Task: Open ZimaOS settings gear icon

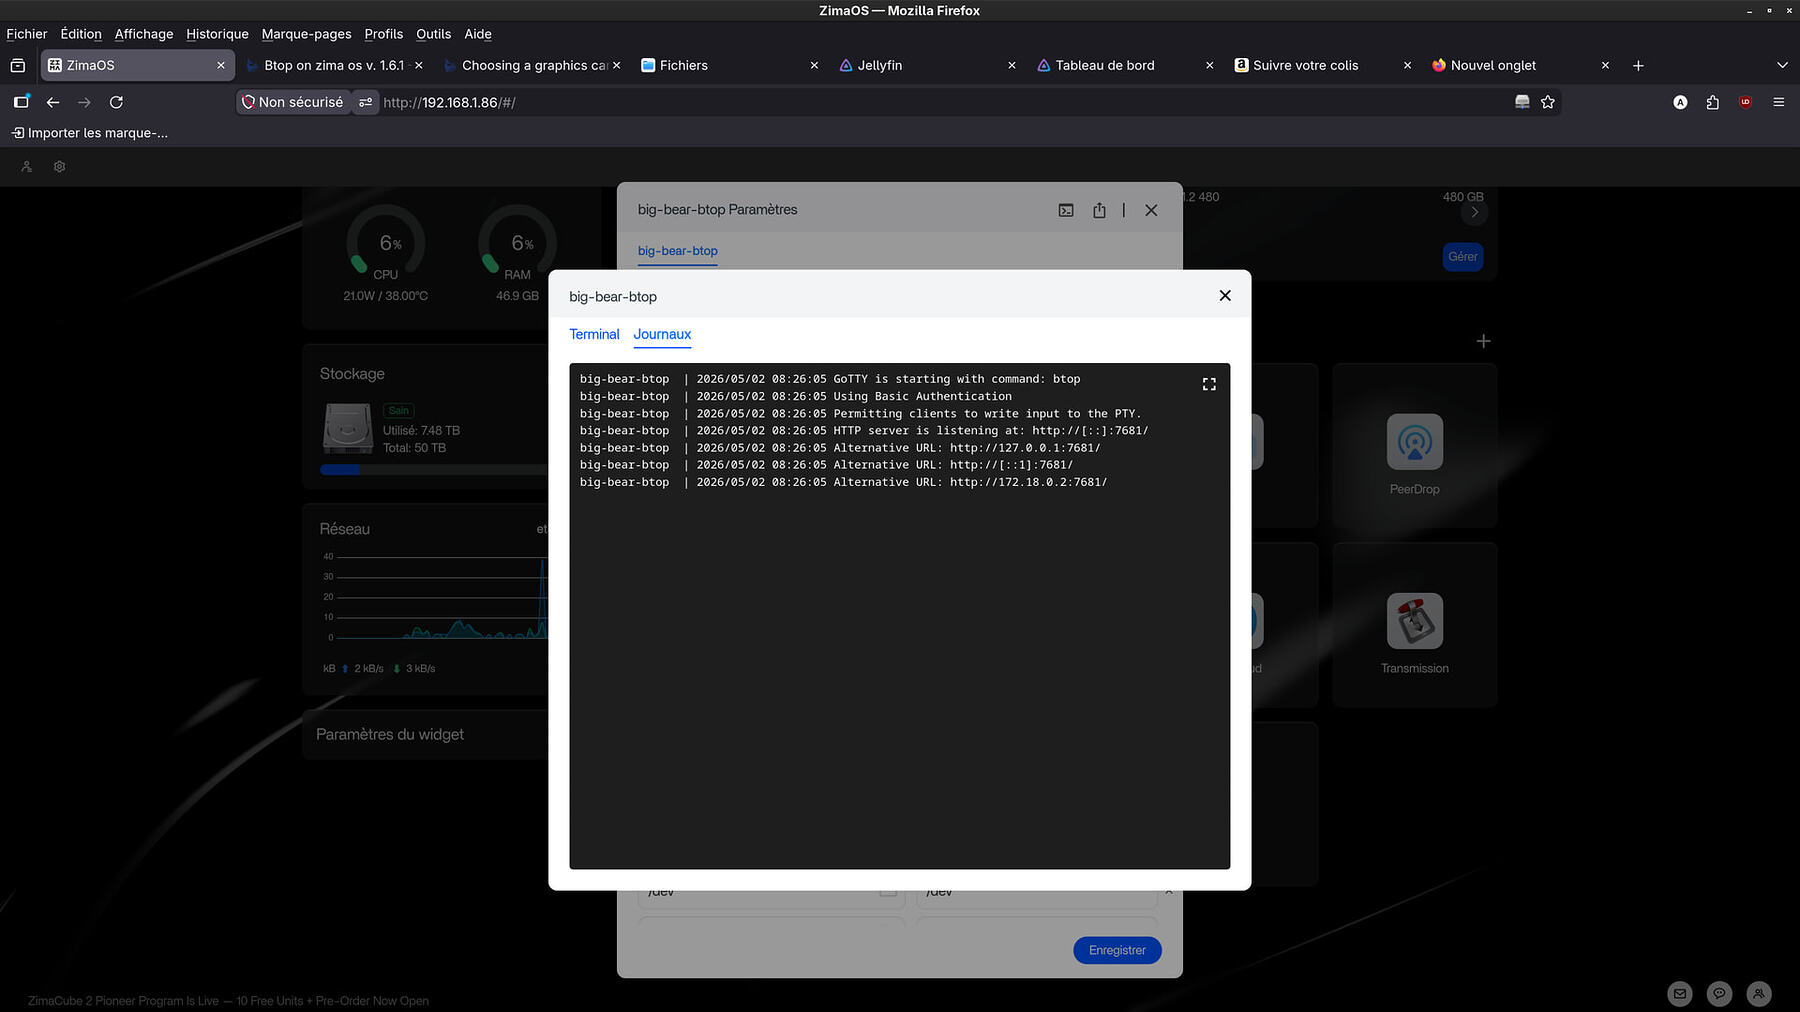Action: click(59, 167)
